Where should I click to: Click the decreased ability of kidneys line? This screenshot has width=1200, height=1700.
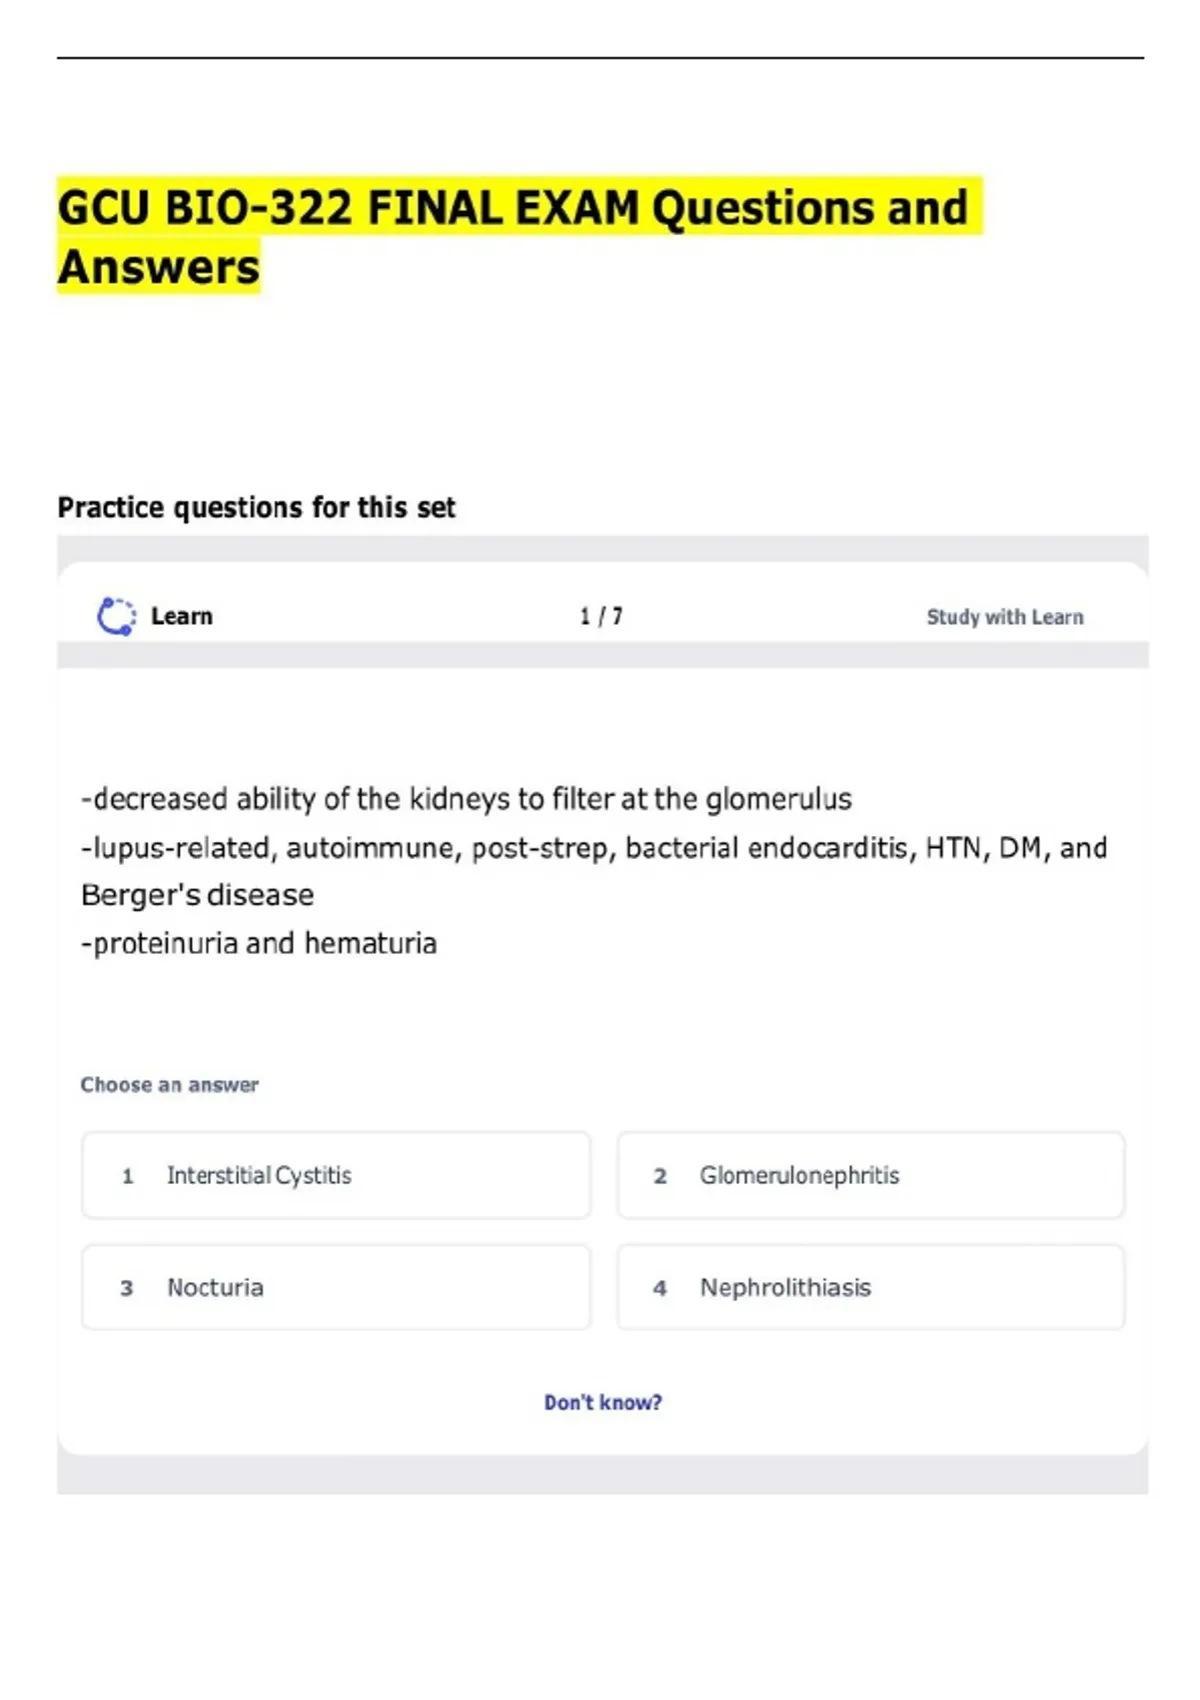click(466, 799)
